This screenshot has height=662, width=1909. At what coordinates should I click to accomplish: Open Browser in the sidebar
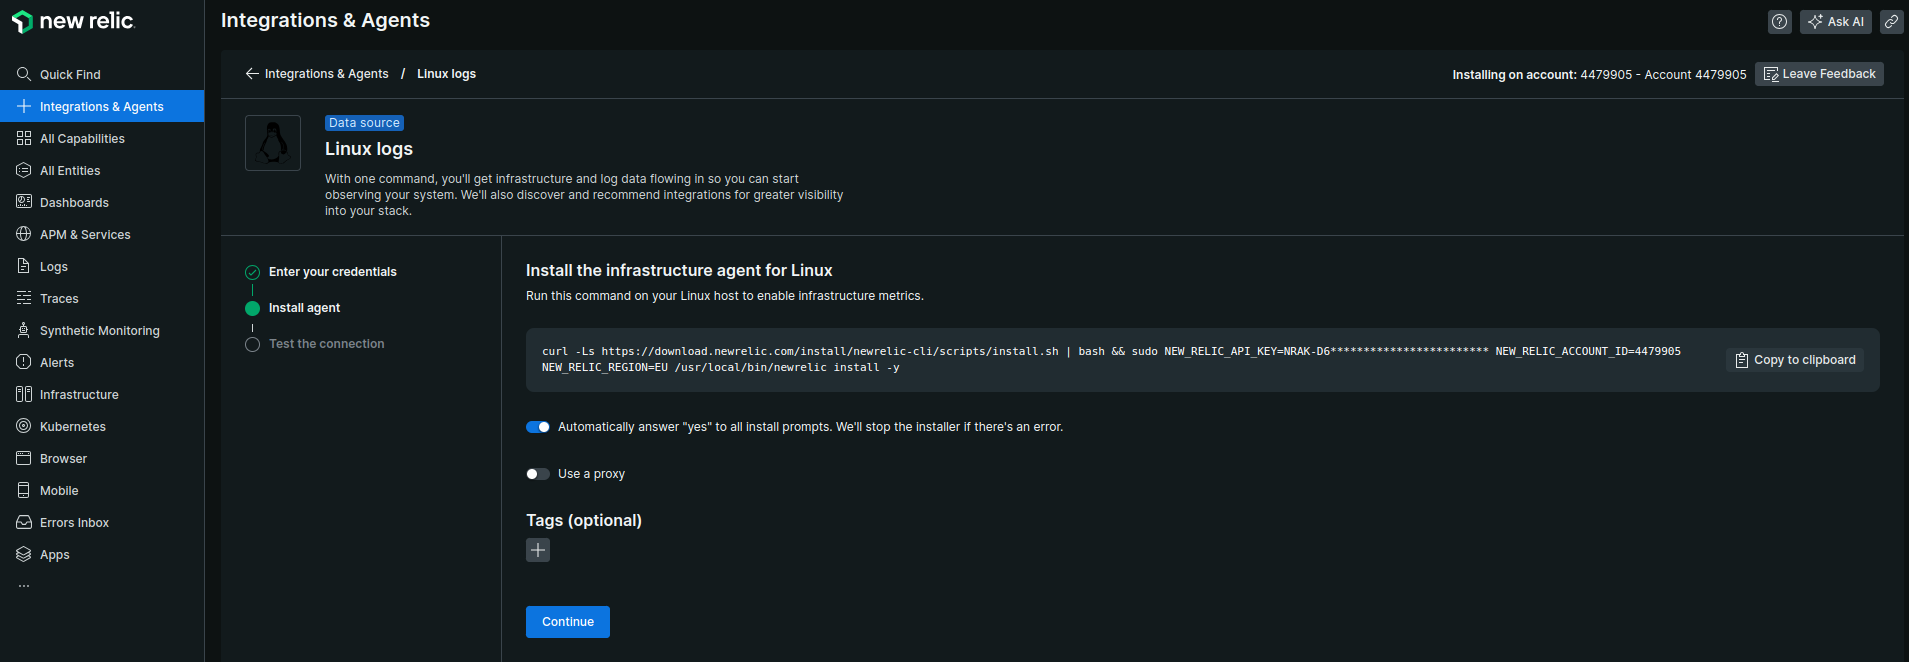click(102, 458)
